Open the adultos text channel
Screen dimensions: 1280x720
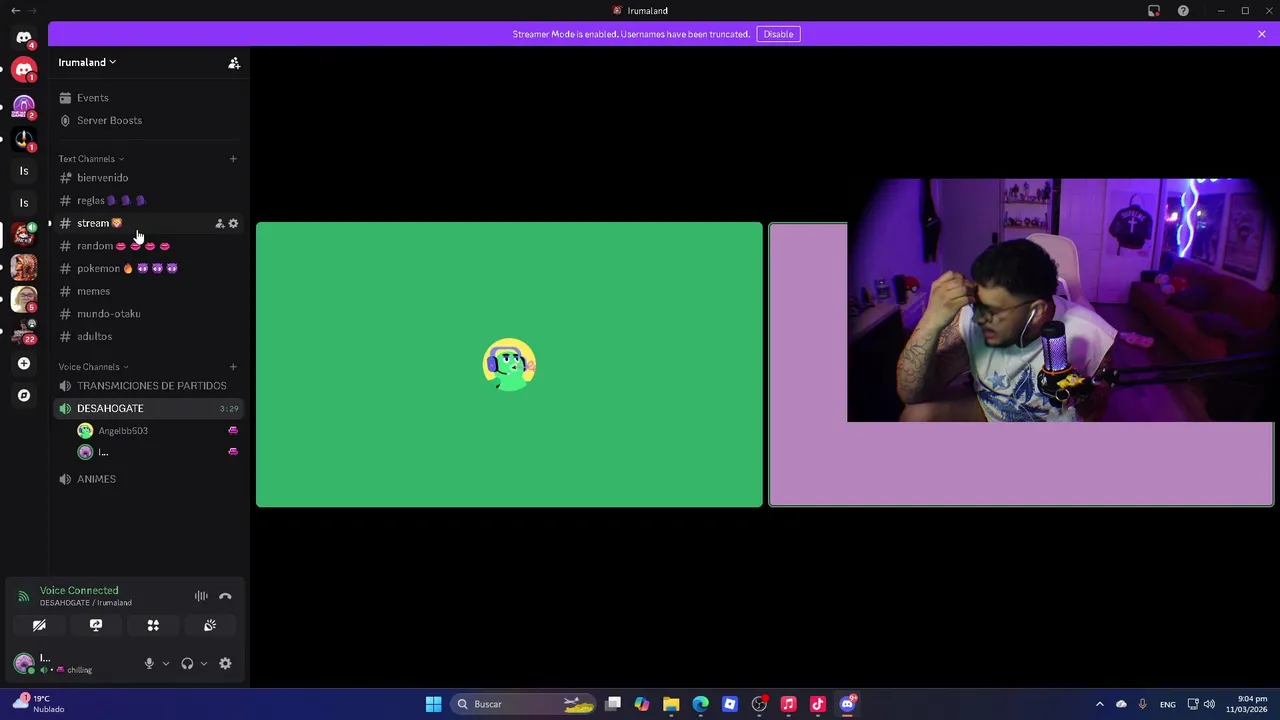click(149, 336)
